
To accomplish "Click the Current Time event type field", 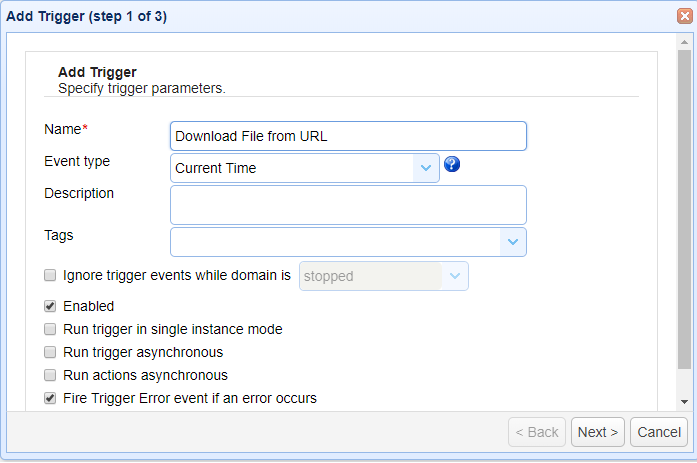I will click(x=292, y=168).
